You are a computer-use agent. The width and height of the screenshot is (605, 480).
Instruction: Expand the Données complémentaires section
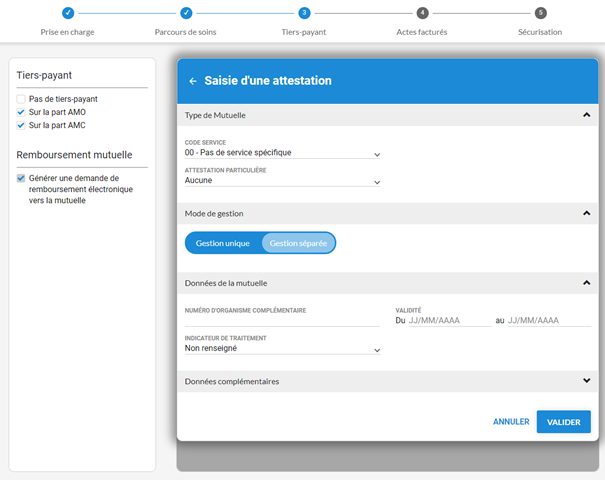pos(586,381)
